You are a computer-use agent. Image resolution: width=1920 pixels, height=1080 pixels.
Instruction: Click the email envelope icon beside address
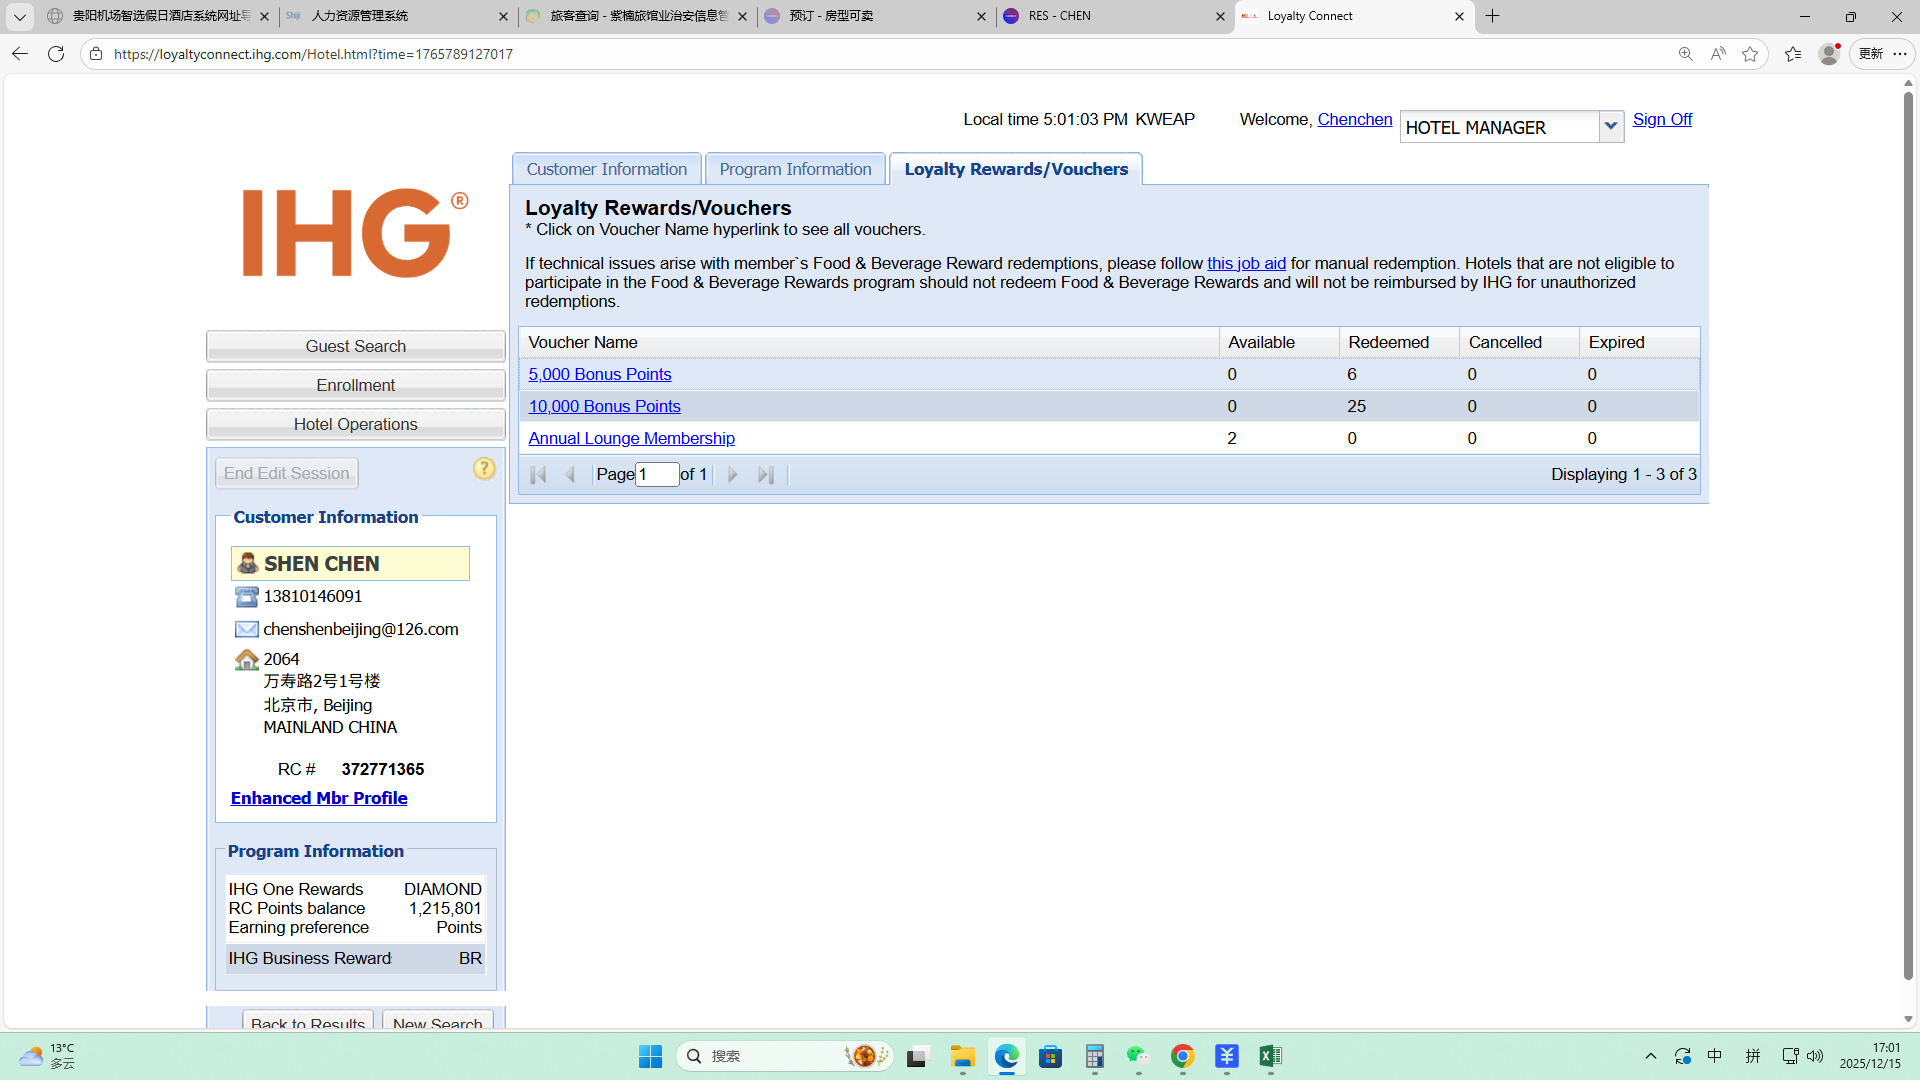click(x=246, y=629)
